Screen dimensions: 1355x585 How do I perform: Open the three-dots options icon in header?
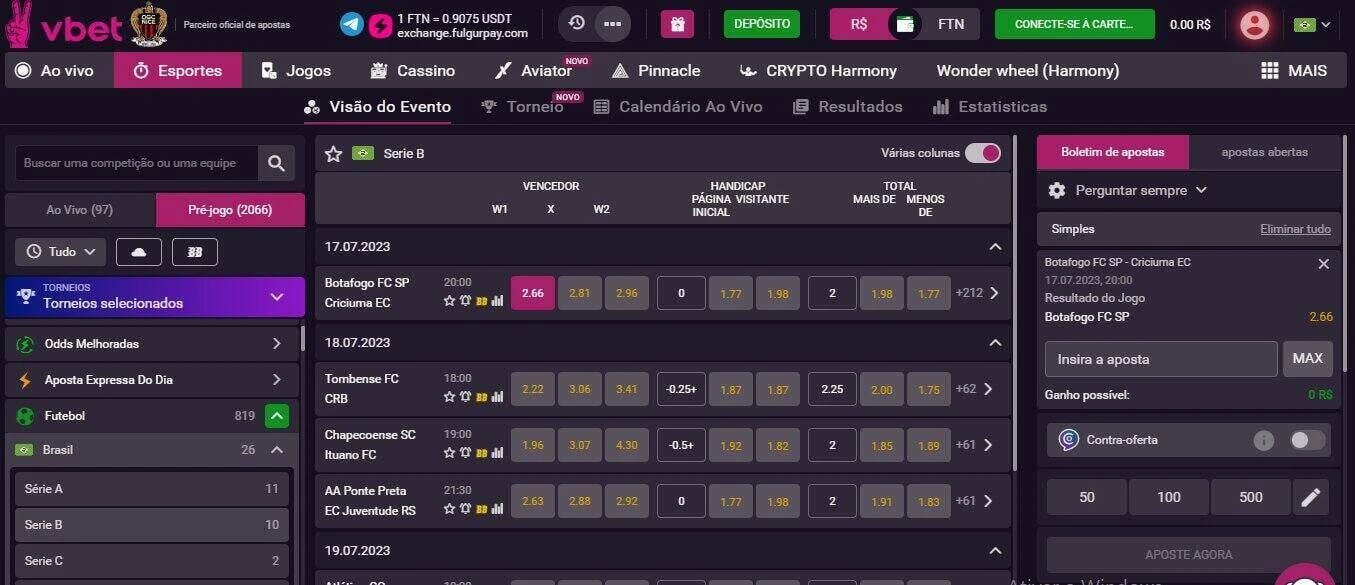coord(613,23)
